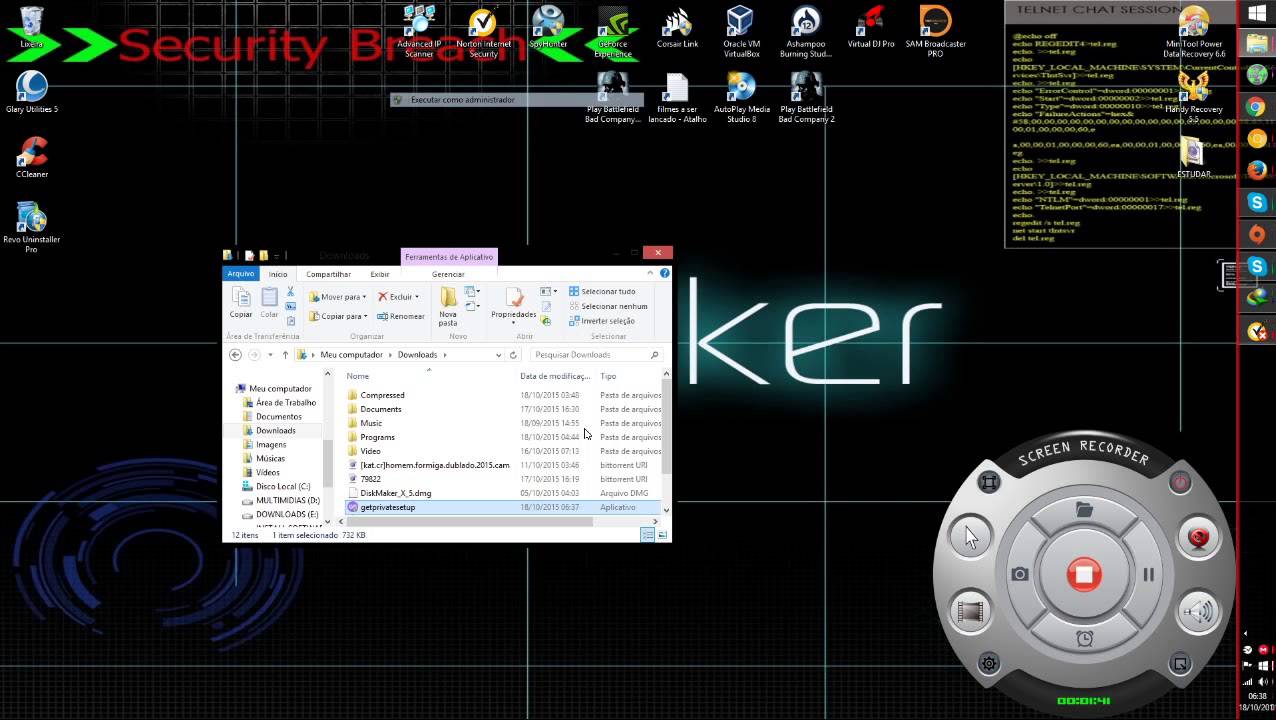Switch to the Início ribbon tab
Screen dimensions: 1276x720
coord(278,274)
